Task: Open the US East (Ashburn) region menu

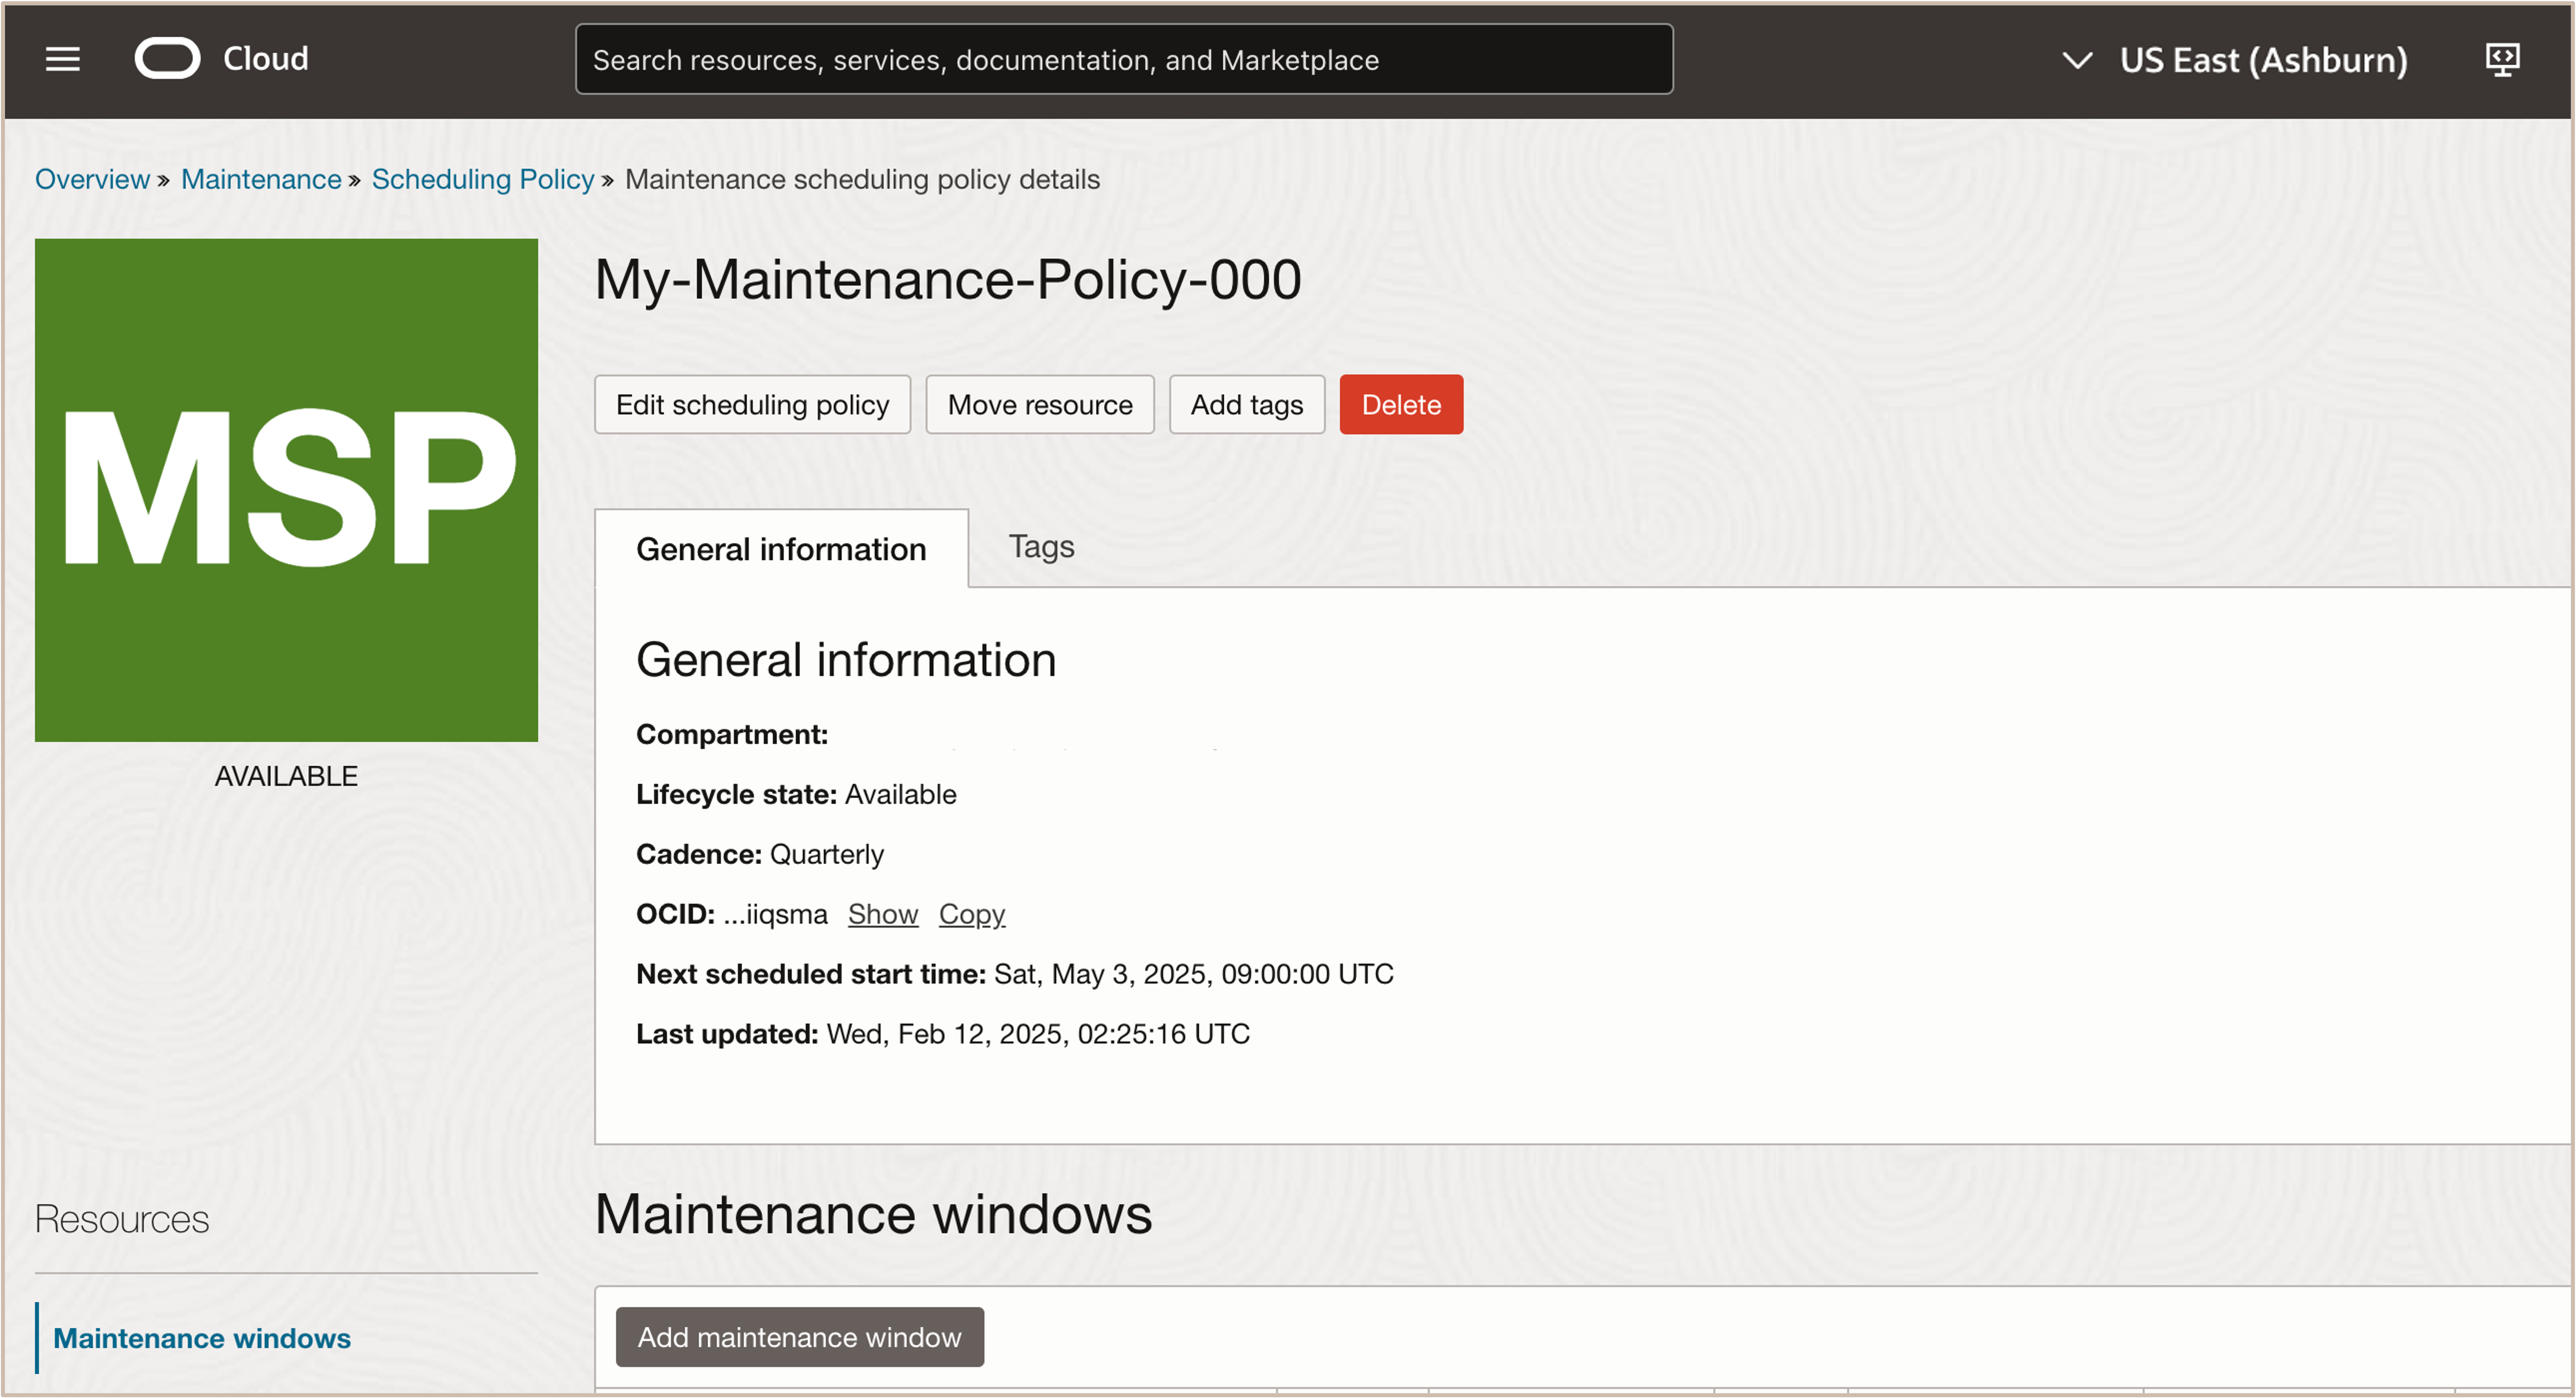Action: pos(2264,60)
